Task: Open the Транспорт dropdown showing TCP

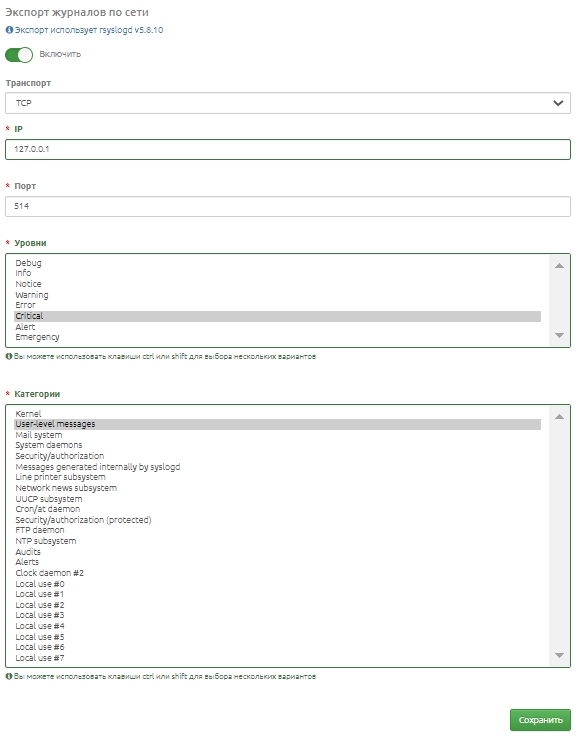Action: coord(288,103)
